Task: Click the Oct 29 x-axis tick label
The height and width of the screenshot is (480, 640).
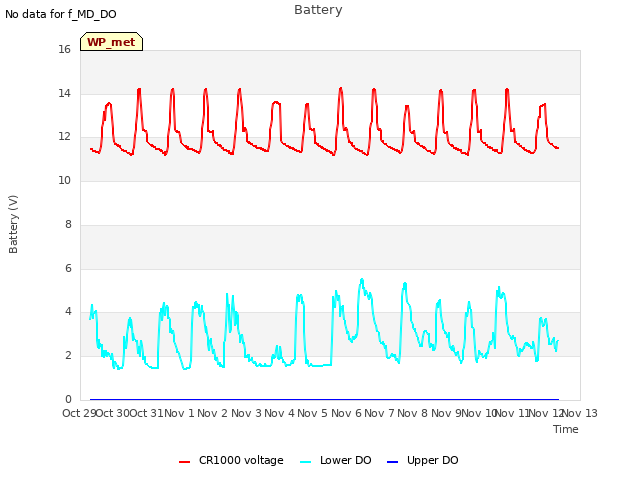Action: pyautogui.click(x=79, y=413)
